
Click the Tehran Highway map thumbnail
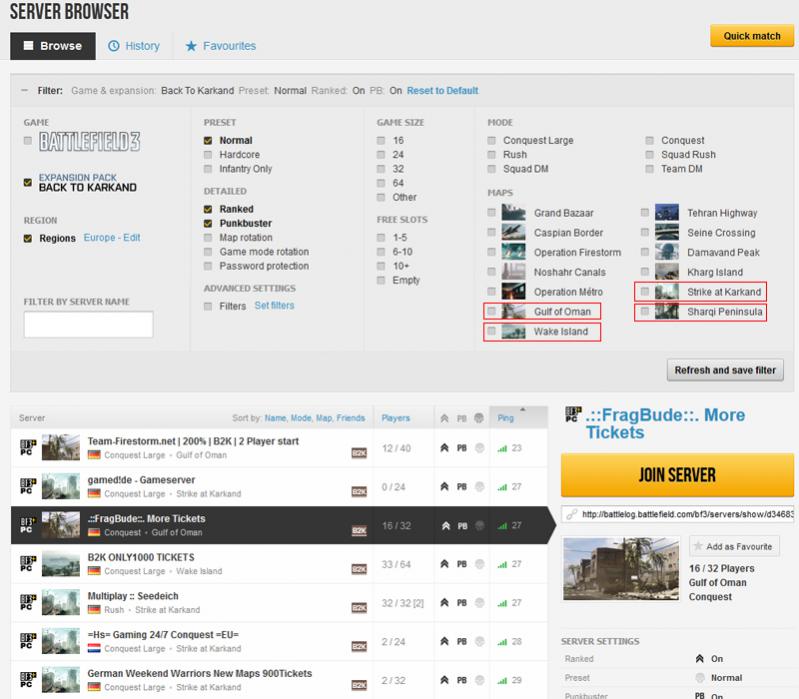667,212
